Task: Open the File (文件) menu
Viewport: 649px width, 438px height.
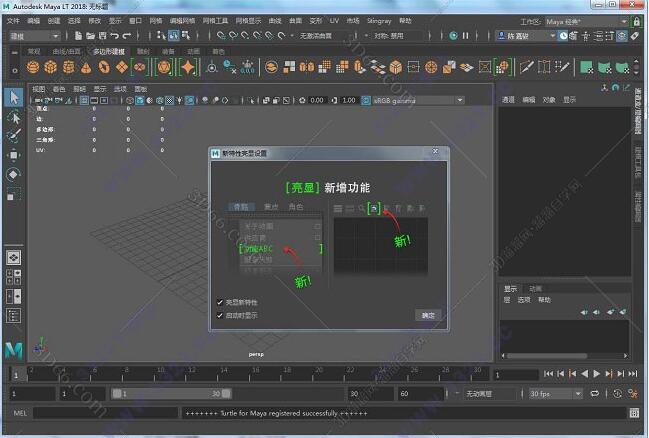Action: 13,21
